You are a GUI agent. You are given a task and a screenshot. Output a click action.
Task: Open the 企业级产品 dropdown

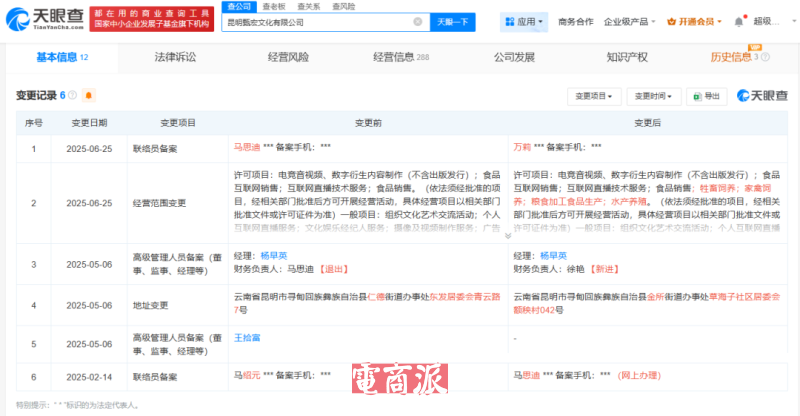[x=629, y=22]
